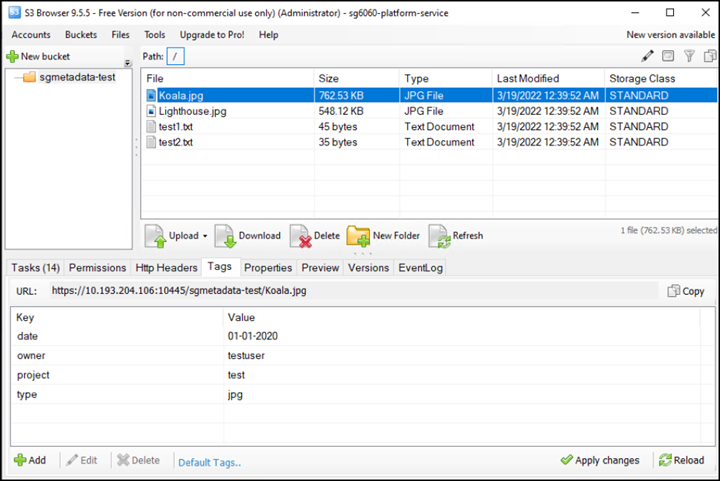Open Default Tags.. link

click(209, 463)
